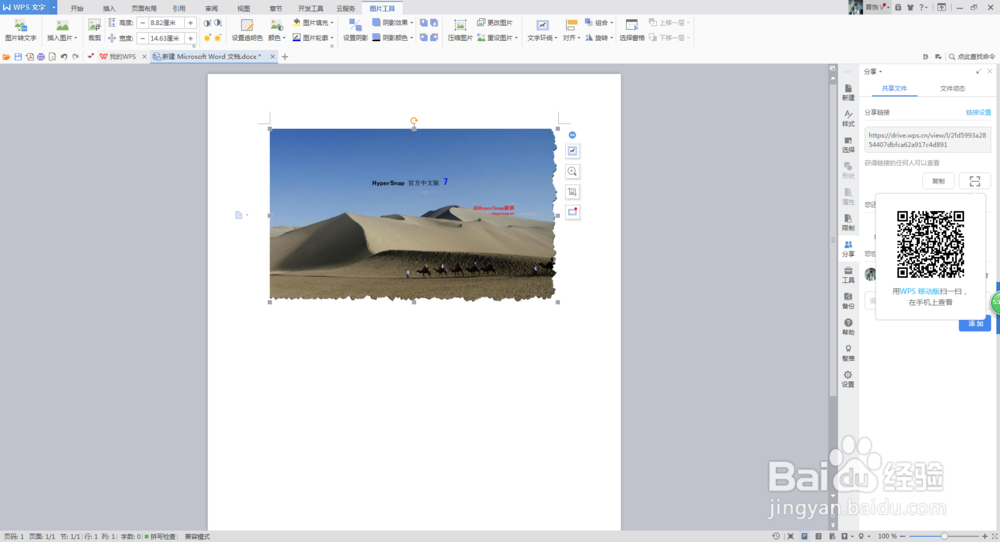Click the text wrap layout icon beside the picture

tap(572, 151)
